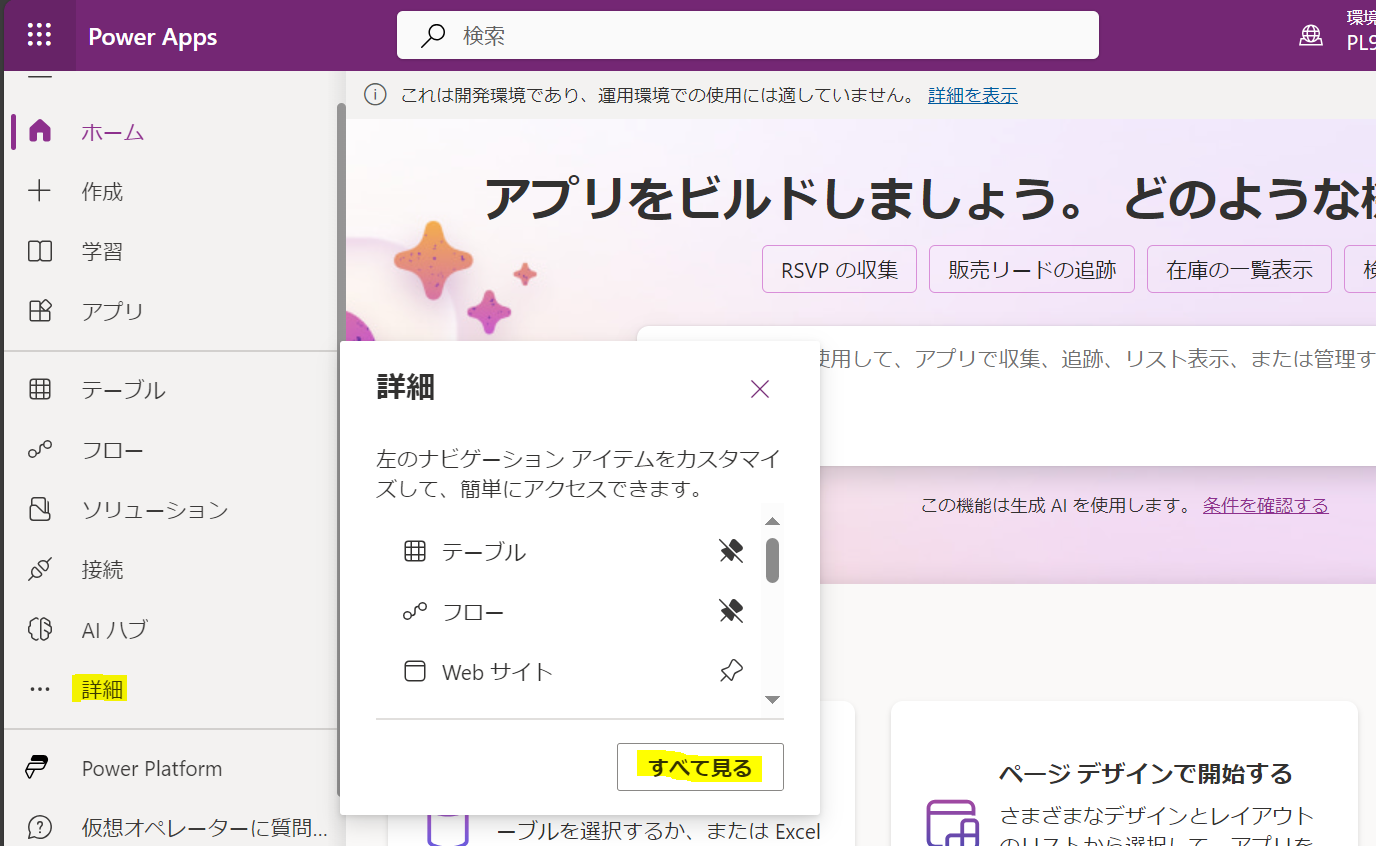Viewport: 1376px width, 846px height.
Task: Click the Power Apps title in the header
Action: [x=153, y=37]
